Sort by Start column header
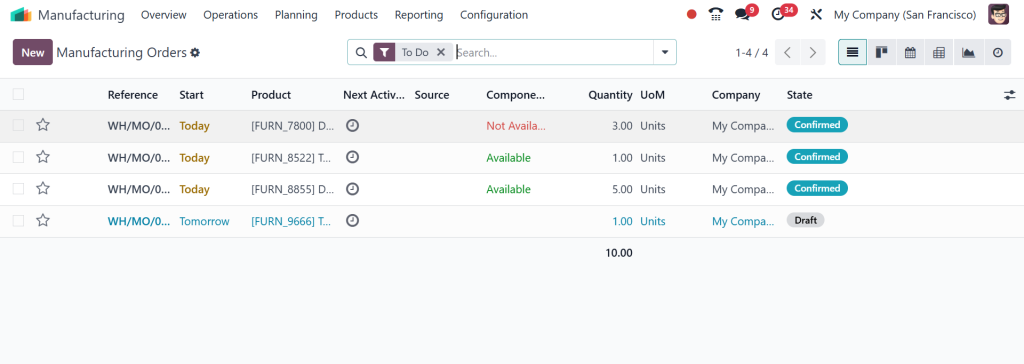Image resolution: width=1024 pixels, height=364 pixels. (191, 95)
